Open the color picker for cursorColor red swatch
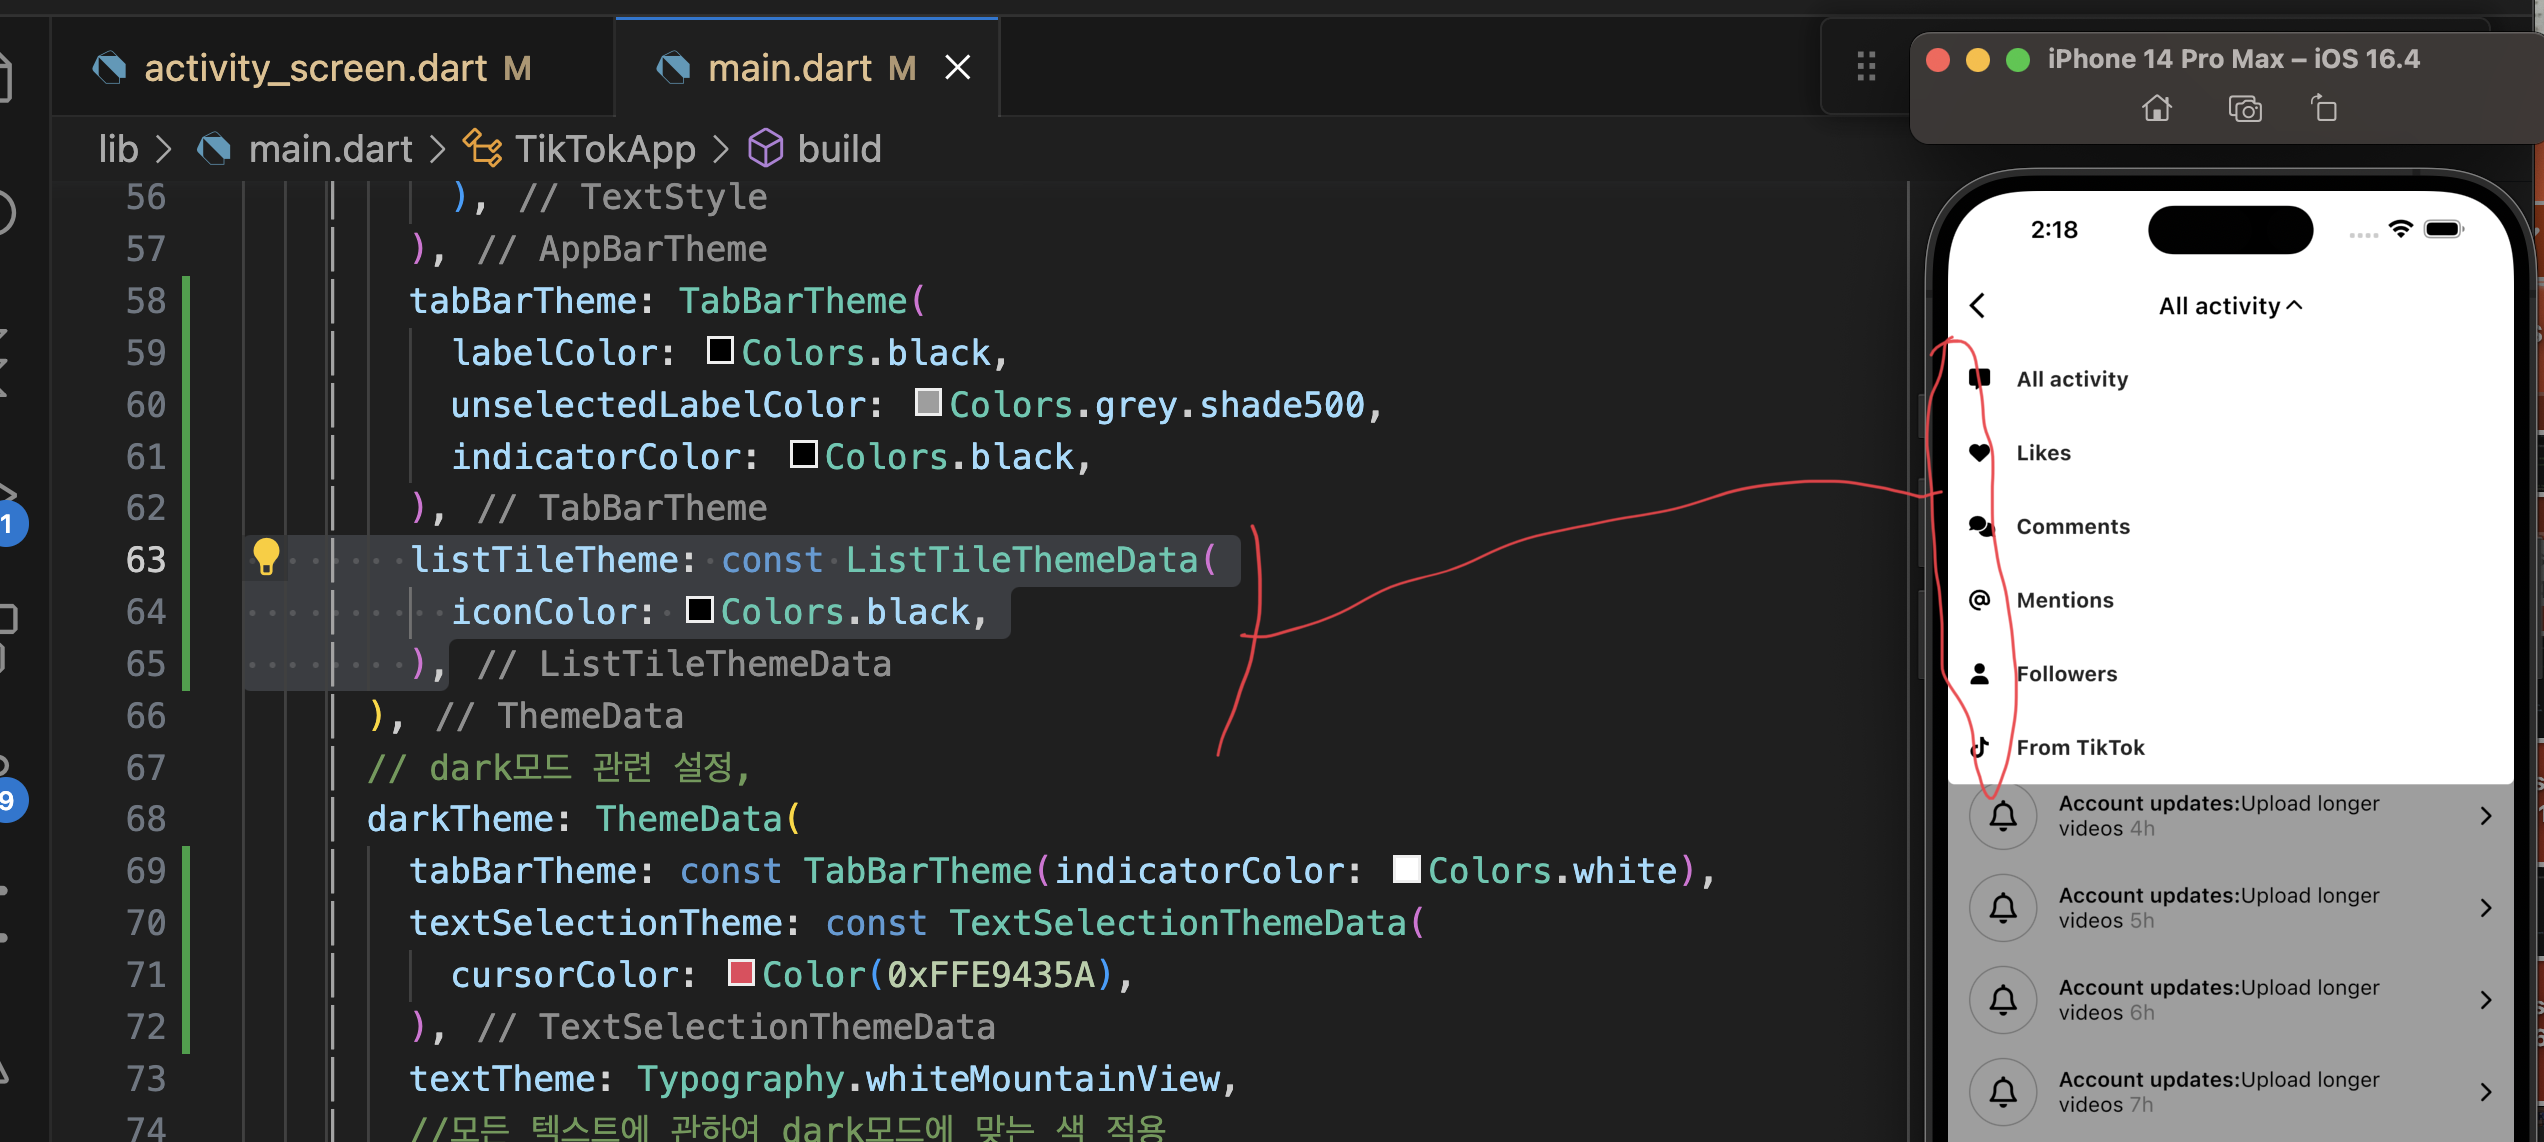This screenshot has height=1142, width=2544. click(741, 973)
